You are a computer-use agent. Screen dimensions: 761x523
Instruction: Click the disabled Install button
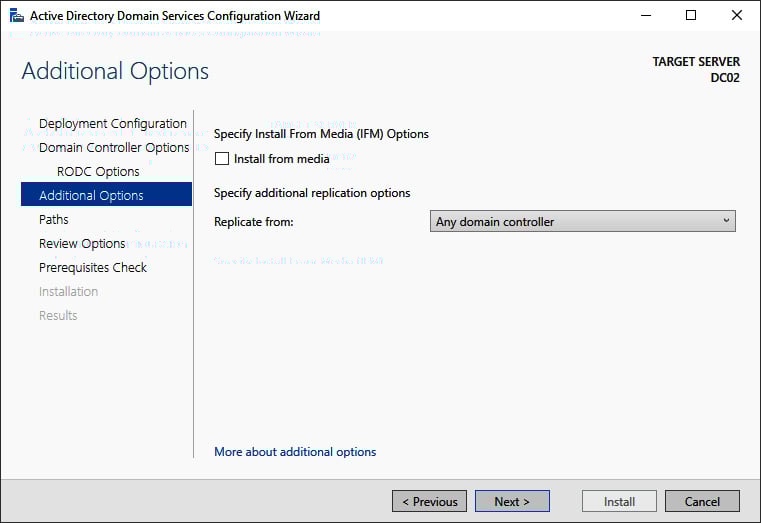coord(619,501)
